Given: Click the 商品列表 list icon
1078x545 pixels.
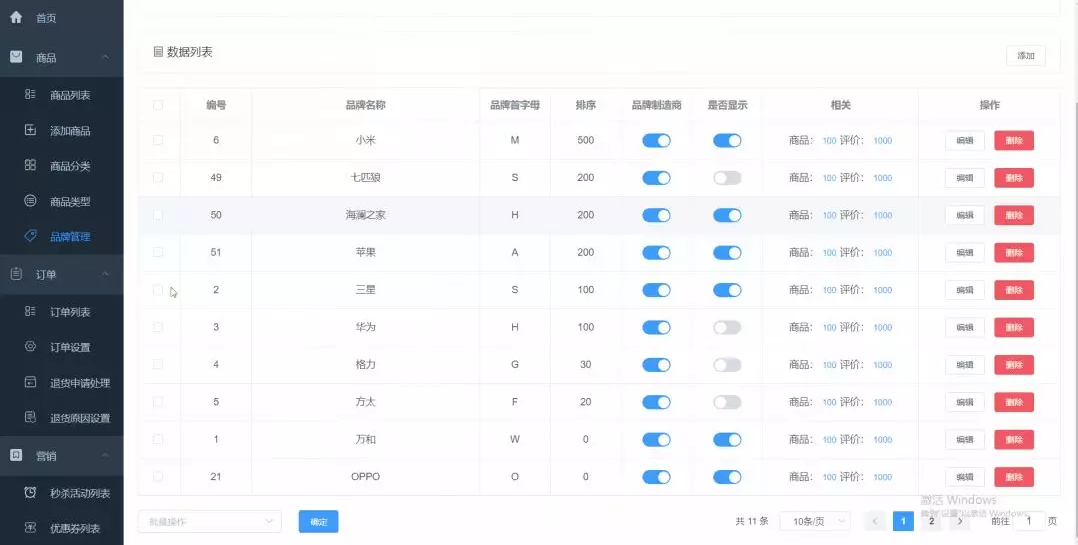Looking at the screenshot, I should 30,94.
